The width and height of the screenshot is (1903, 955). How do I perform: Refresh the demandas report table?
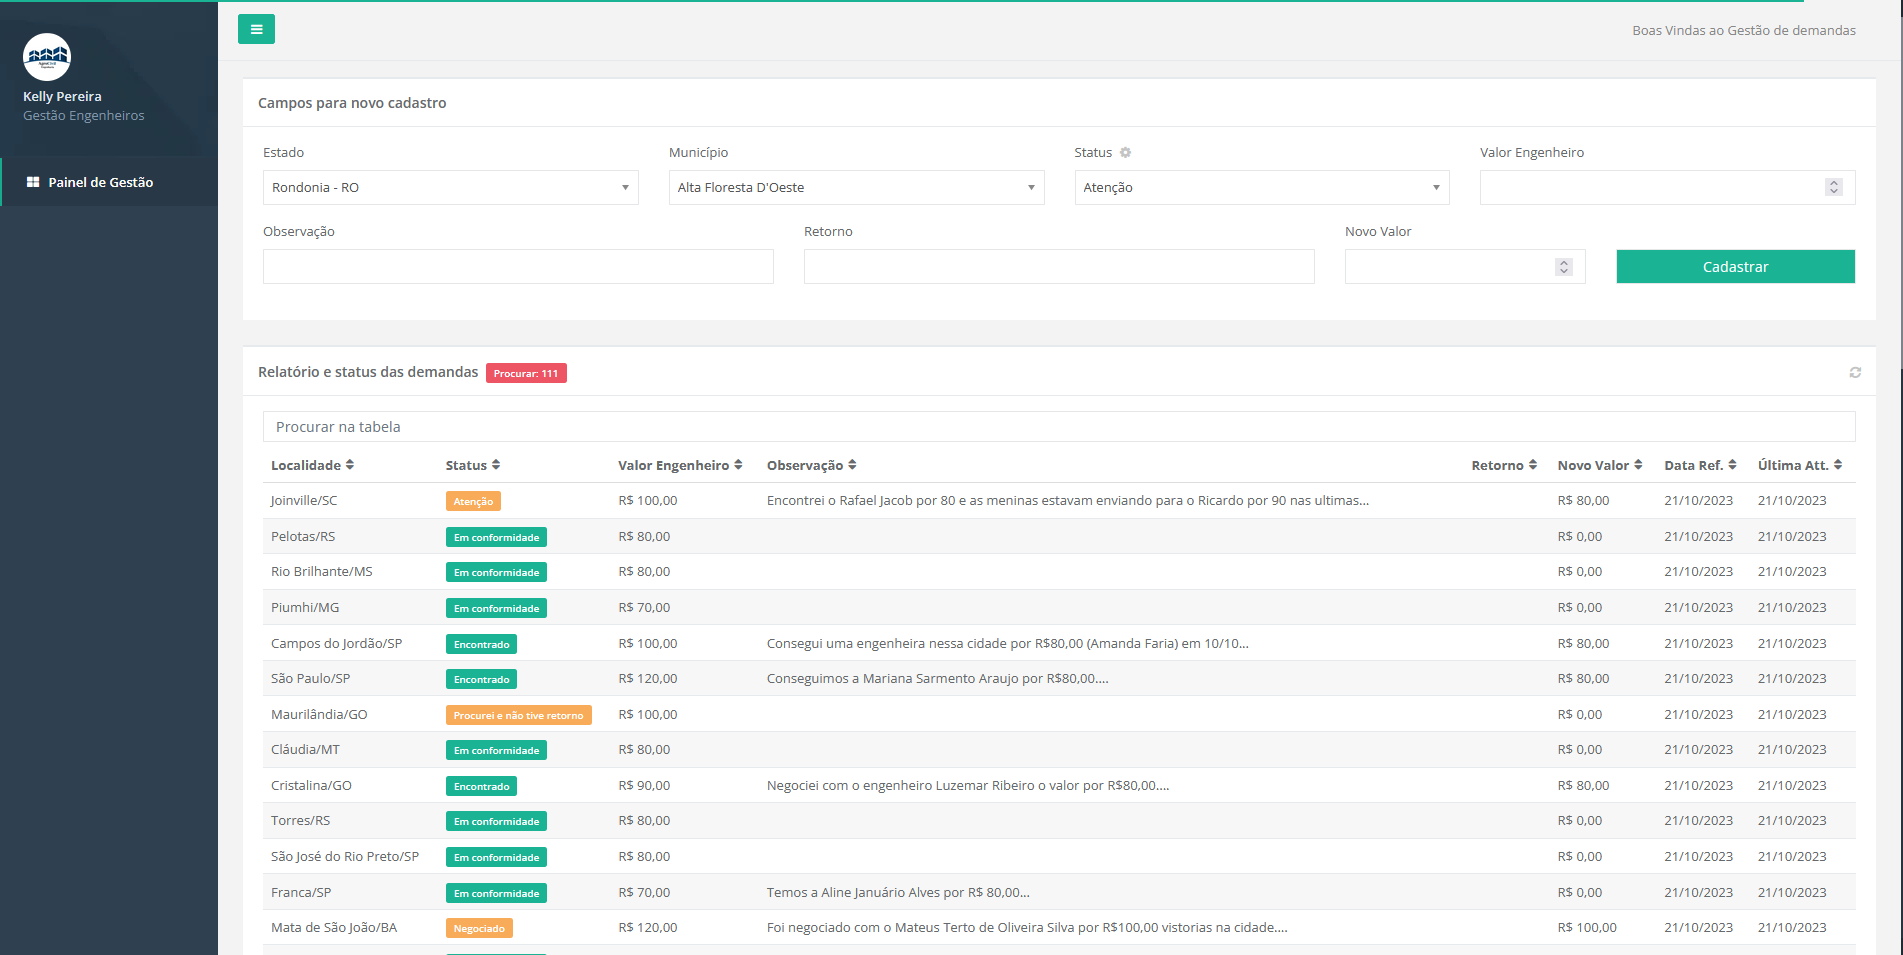coord(1854,372)
